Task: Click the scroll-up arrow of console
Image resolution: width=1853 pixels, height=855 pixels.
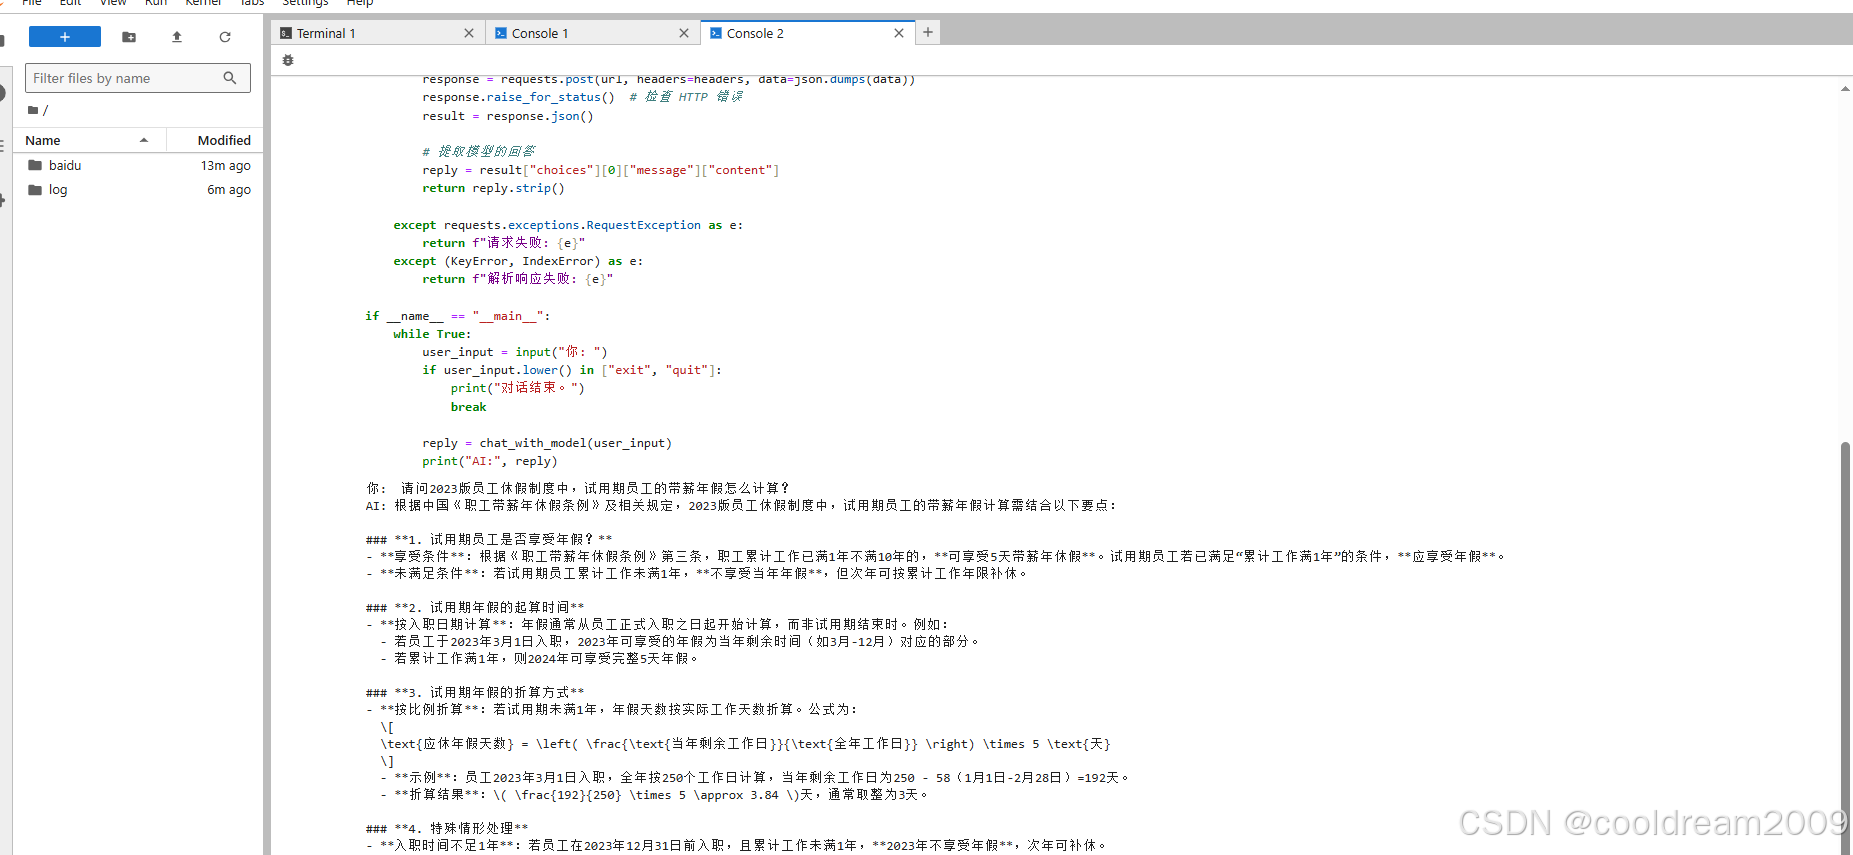Action: (1845, 89)
